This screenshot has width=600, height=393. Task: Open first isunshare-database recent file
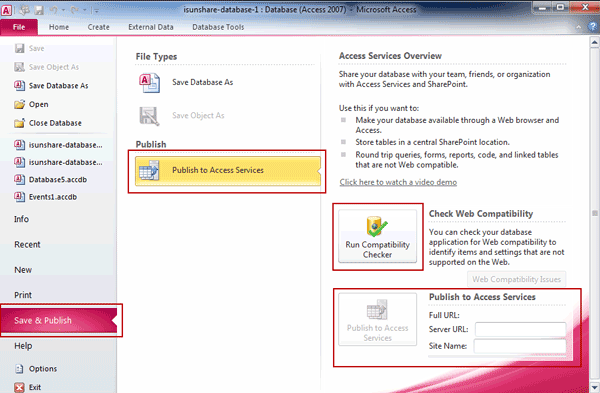tap(58, 145)
